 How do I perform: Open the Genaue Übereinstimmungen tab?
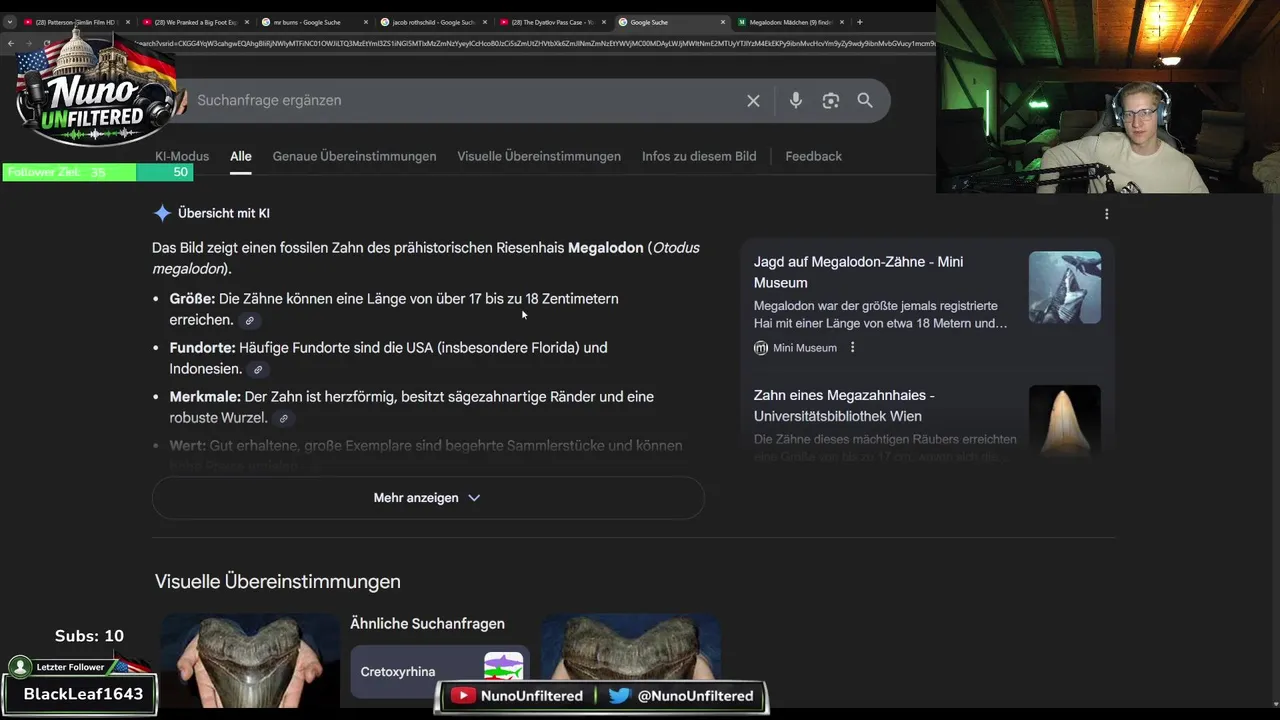coord(354,156)
